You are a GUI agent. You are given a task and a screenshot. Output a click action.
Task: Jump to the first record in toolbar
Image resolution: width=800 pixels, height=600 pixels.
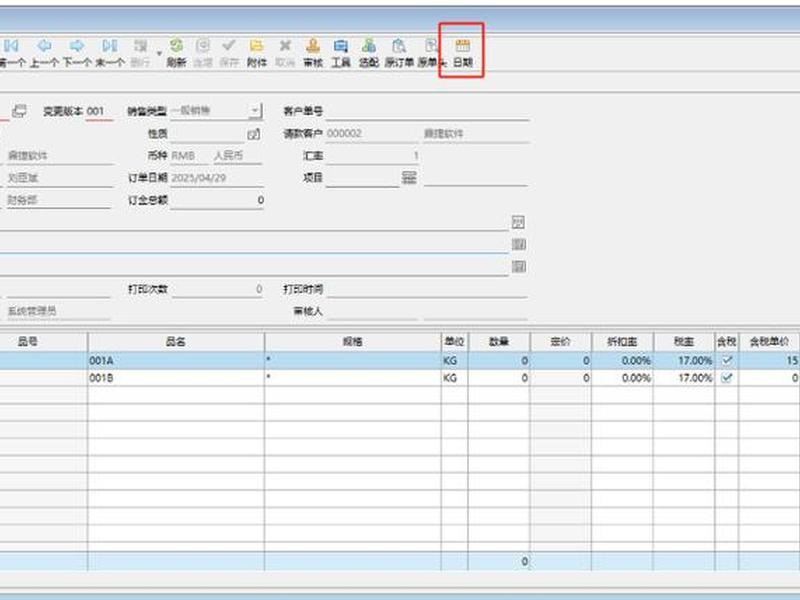(12, 53)
